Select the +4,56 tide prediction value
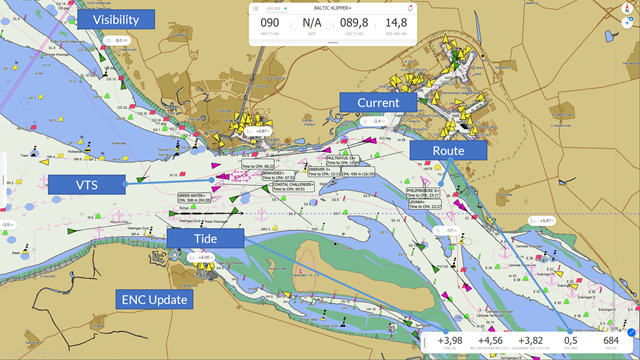 pos(490,341)
